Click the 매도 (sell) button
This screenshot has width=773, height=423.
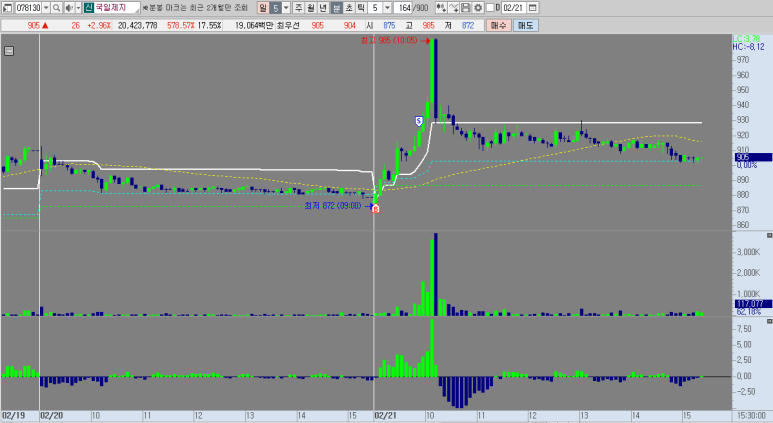(526, 25)
